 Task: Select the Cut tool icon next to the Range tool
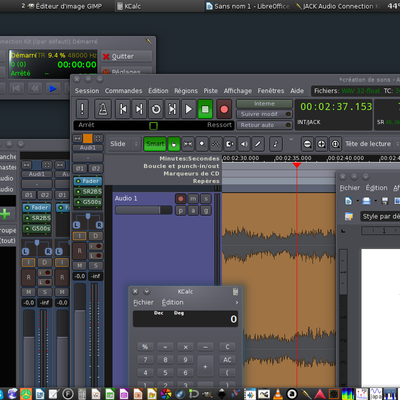pos(202,144)
